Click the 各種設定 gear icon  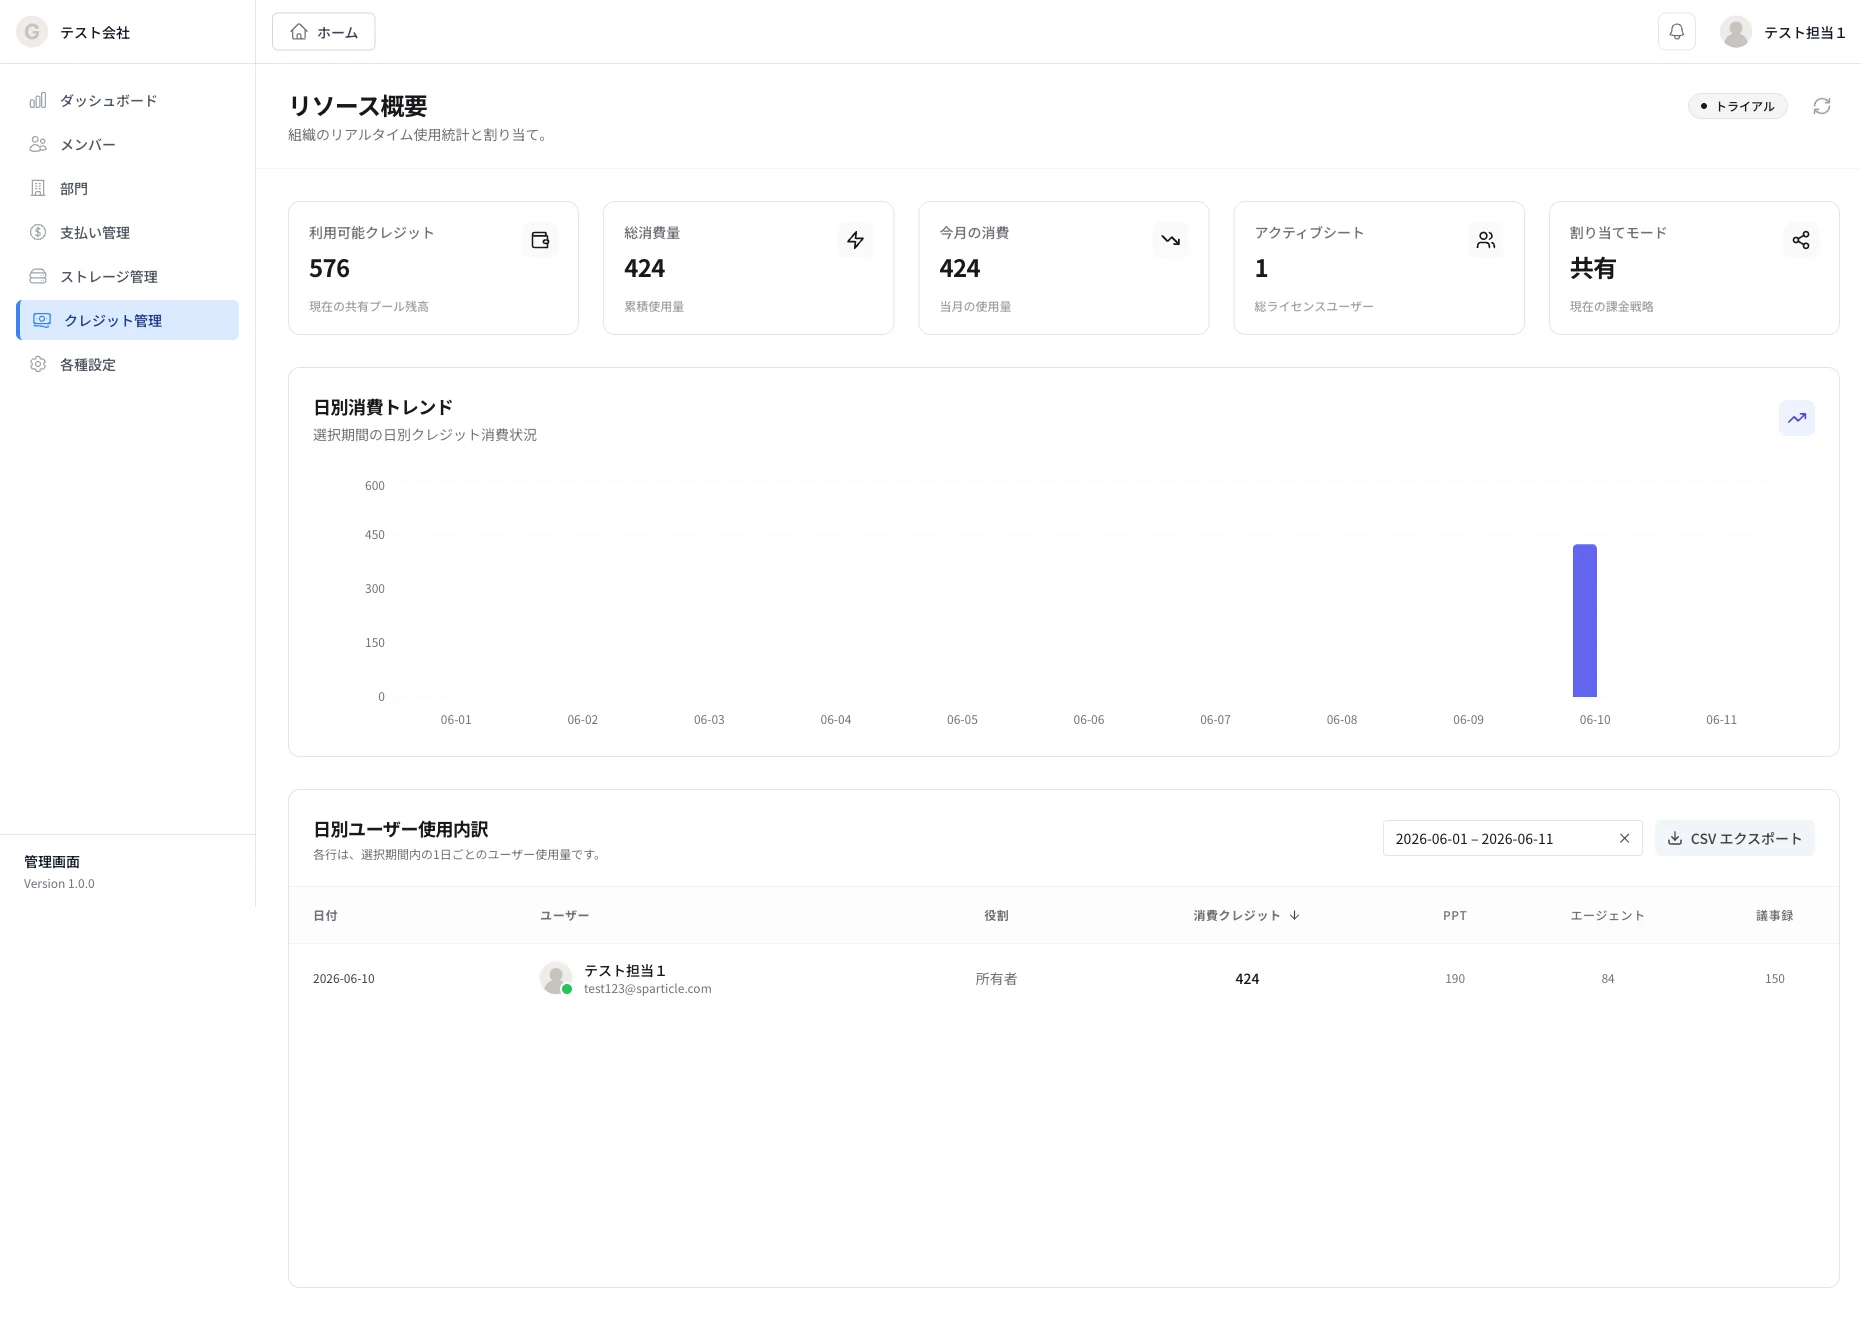pos(38,365)
